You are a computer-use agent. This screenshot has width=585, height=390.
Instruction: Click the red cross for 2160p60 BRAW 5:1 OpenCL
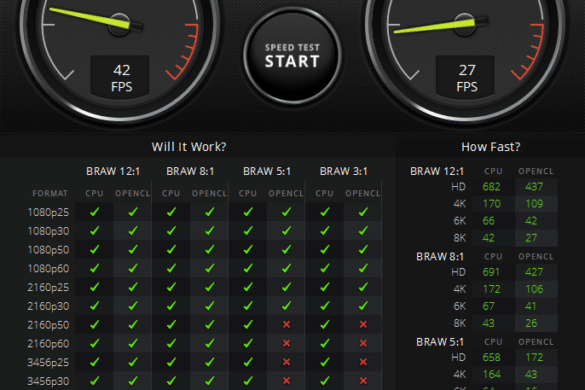pos(286,343)
